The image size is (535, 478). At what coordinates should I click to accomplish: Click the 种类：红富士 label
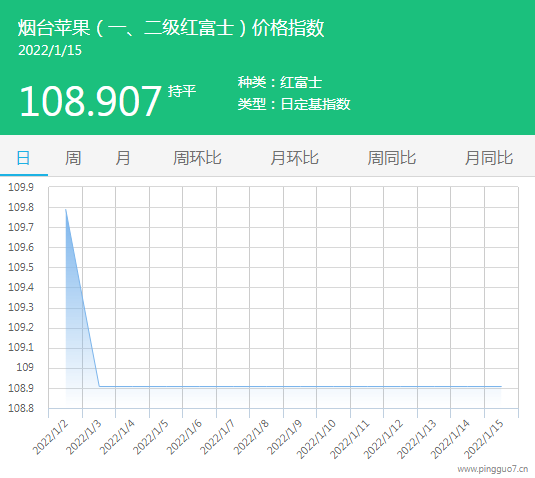[x=280, y=83]
